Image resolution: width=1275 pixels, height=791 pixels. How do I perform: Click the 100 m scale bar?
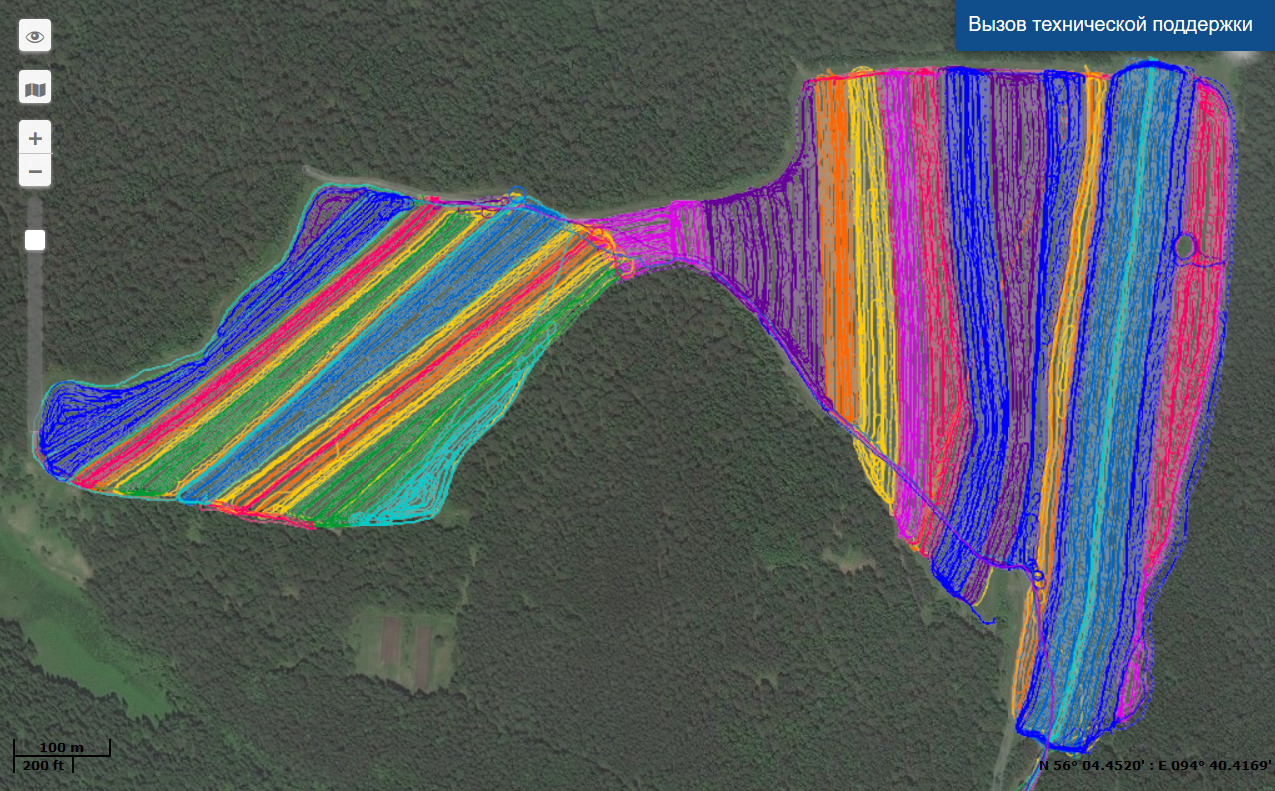point(61,747)
